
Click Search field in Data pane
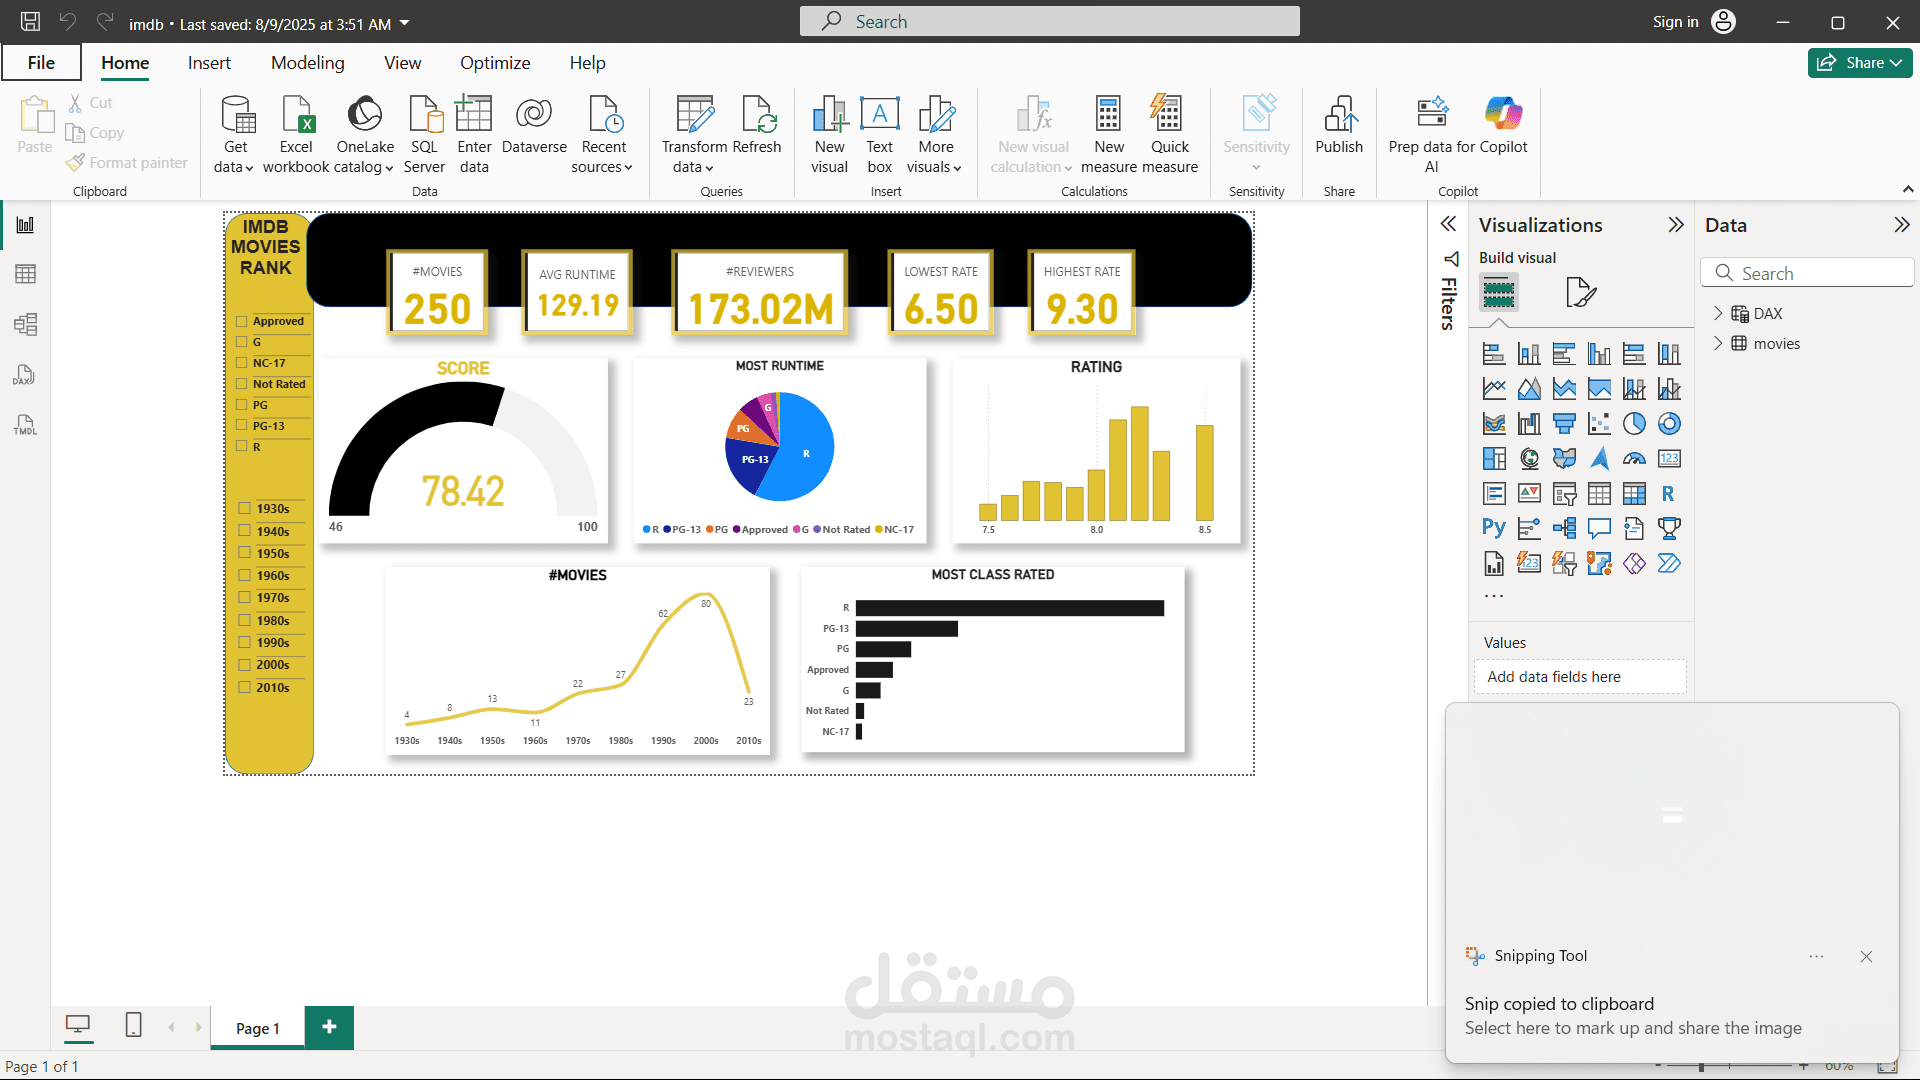click(x=1807, y=273)
